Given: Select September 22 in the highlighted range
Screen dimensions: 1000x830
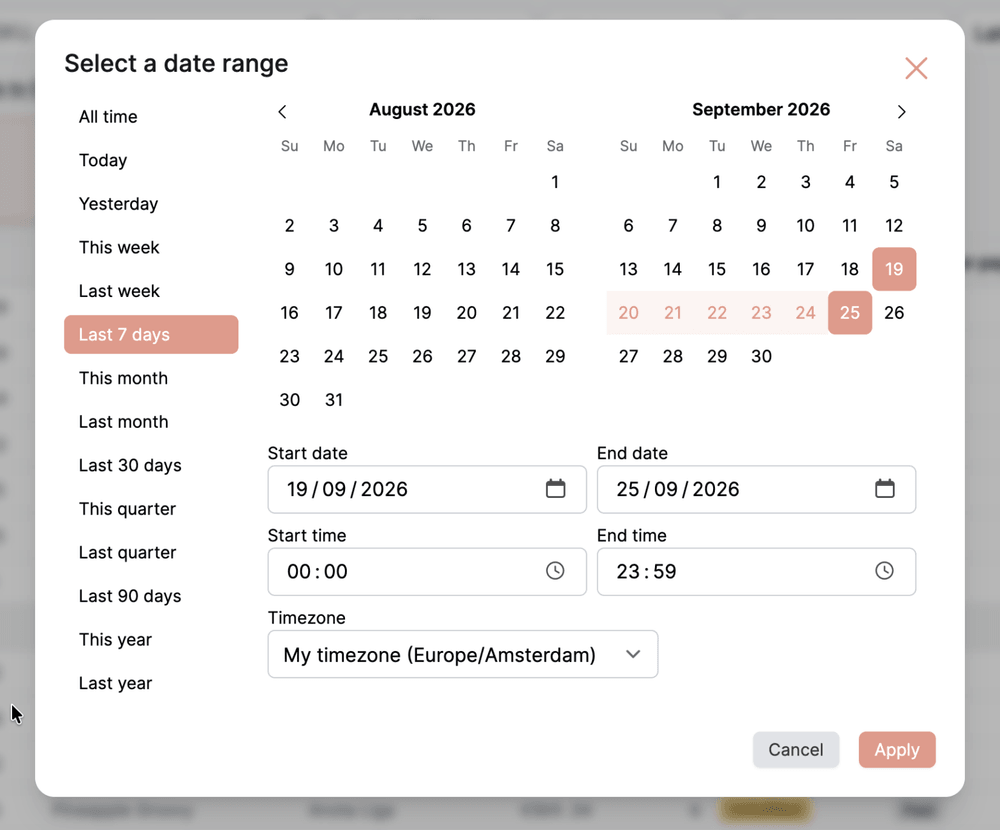Looking at the screenshot, I should click(717, 313).
